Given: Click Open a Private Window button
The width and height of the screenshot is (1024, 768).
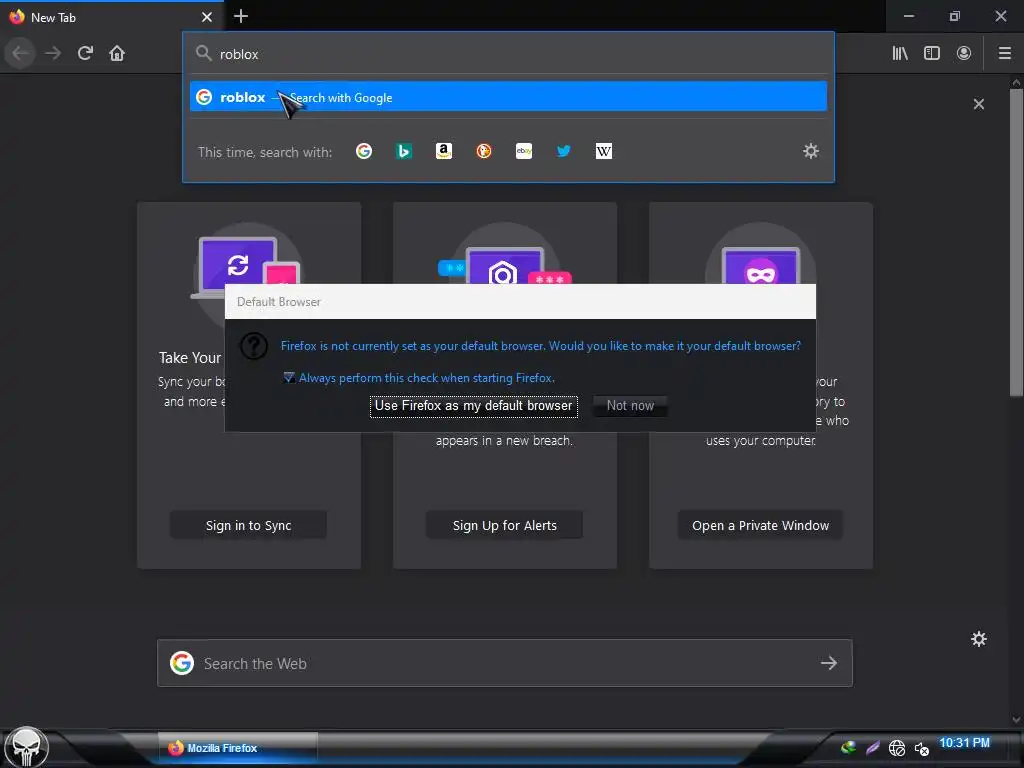Looking at the screenshot, I should pos(760,525).
